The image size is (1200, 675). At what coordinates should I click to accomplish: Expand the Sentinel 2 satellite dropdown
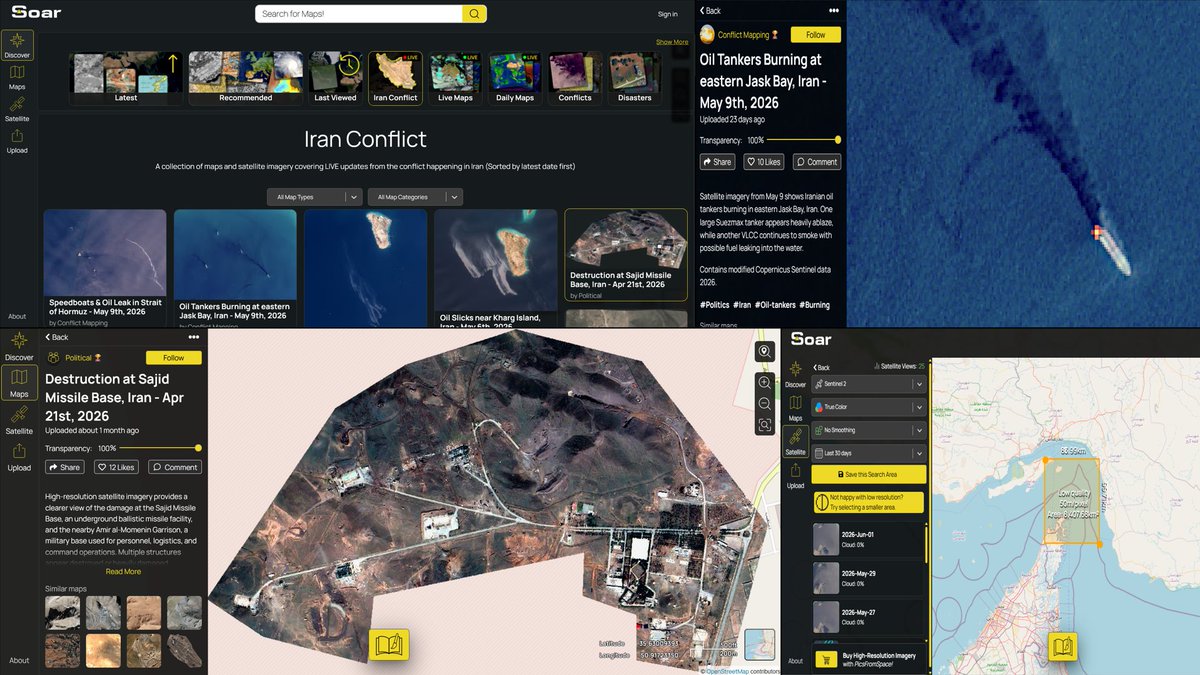pos(868,383)
